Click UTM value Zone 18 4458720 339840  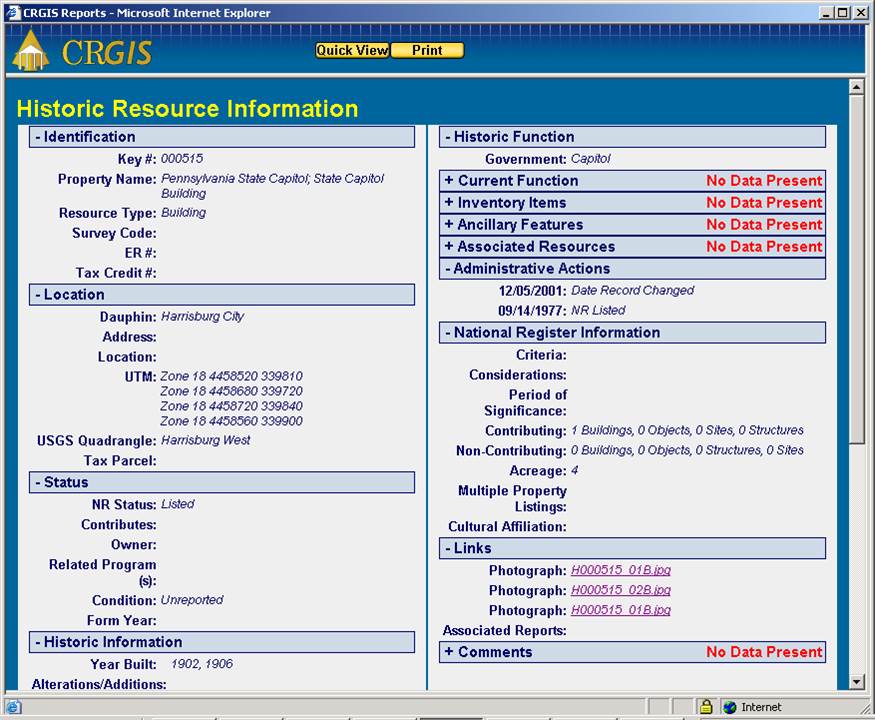(232, 406)
